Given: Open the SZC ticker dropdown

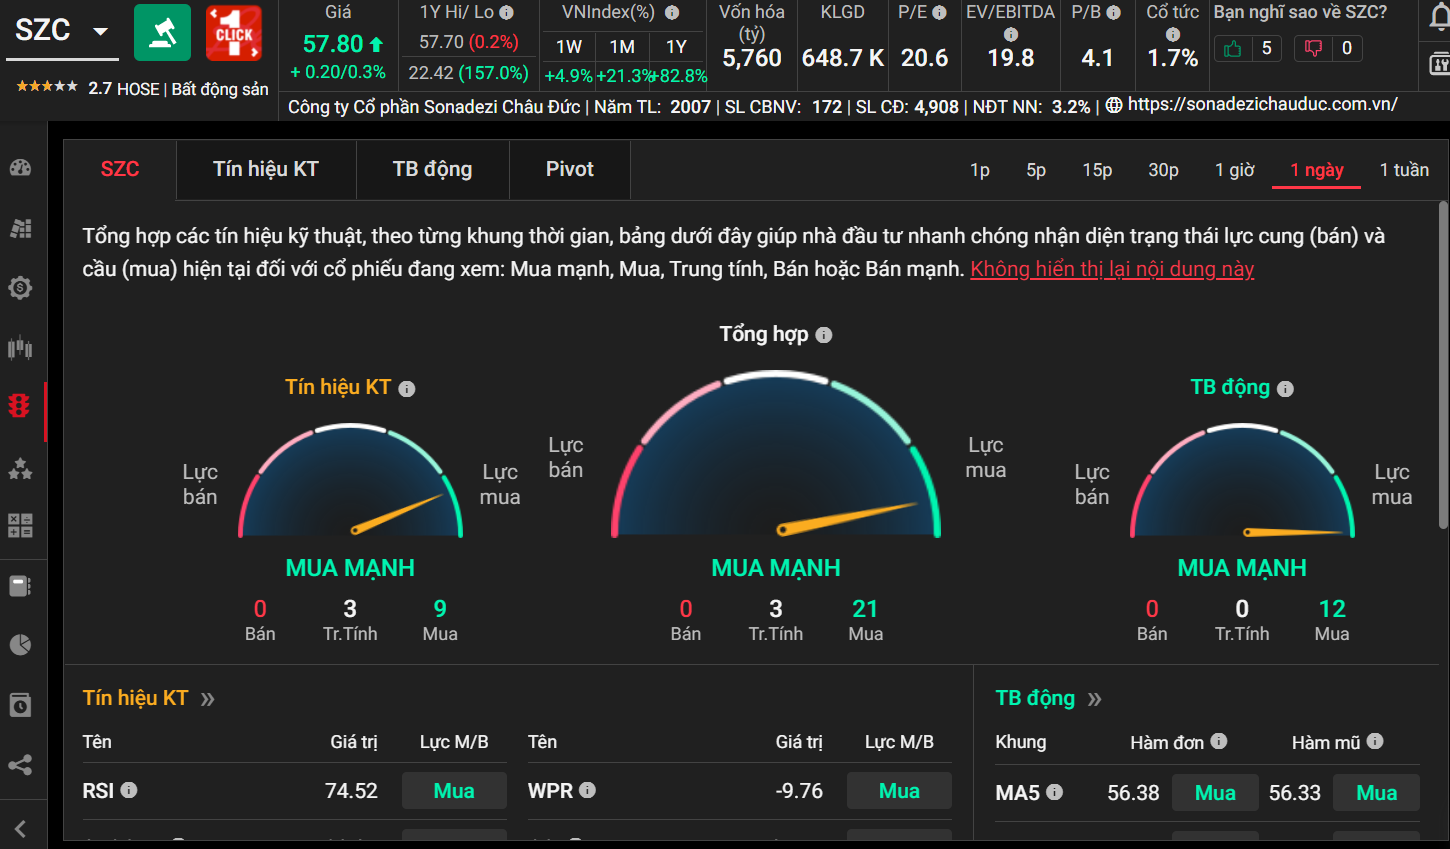Looking at the screenshot, I should (100, 31).
